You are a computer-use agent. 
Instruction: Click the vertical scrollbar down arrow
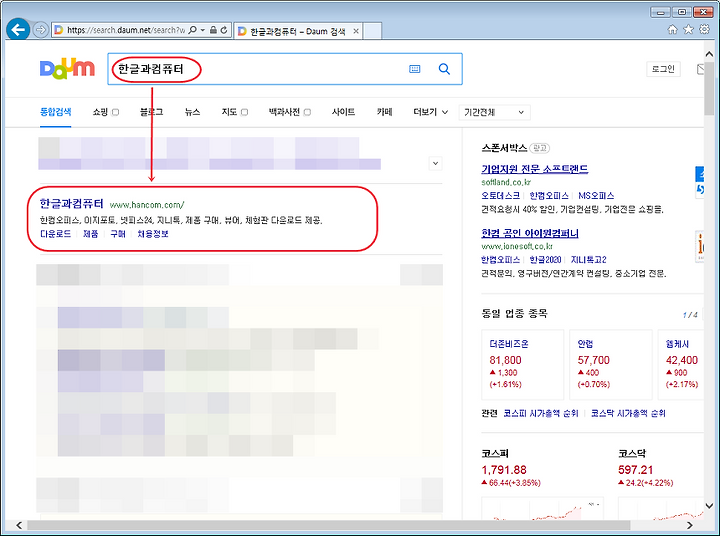(x=709, y=506)
